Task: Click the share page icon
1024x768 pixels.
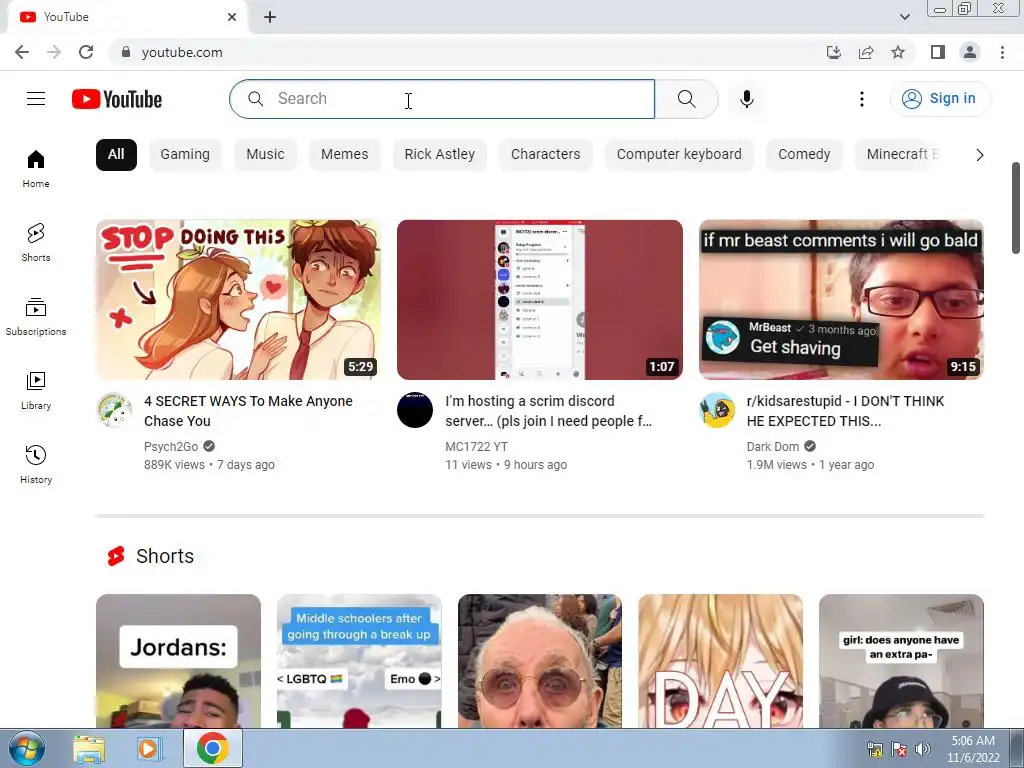Action: click(866, 52)
